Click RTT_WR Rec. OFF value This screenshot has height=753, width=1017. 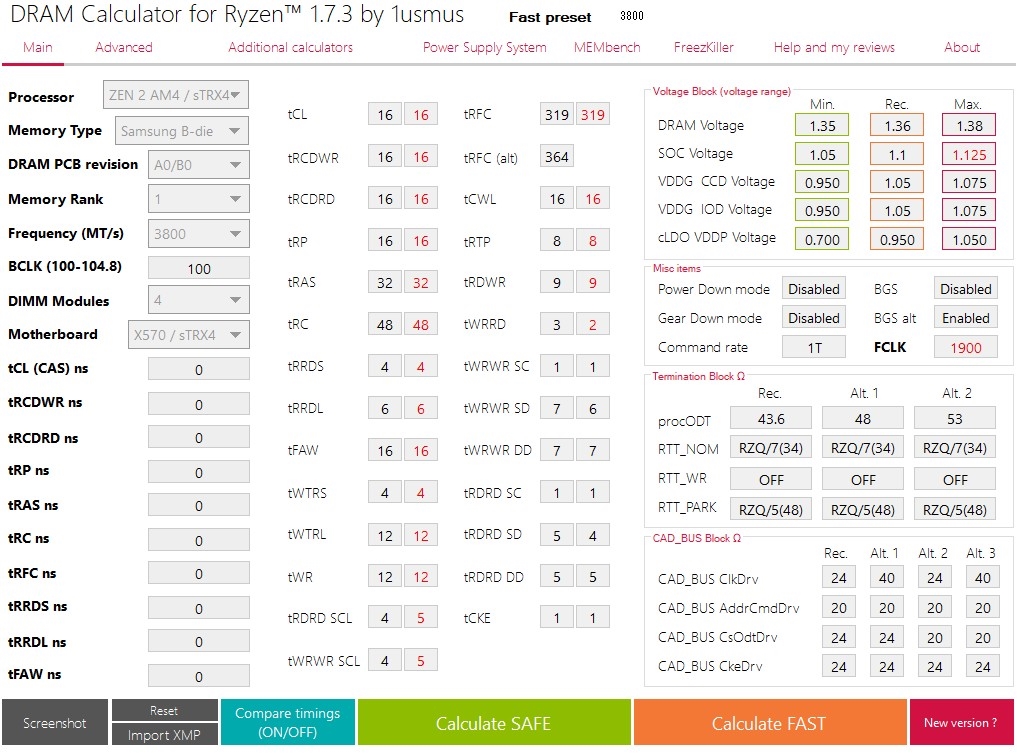[771, 479]
